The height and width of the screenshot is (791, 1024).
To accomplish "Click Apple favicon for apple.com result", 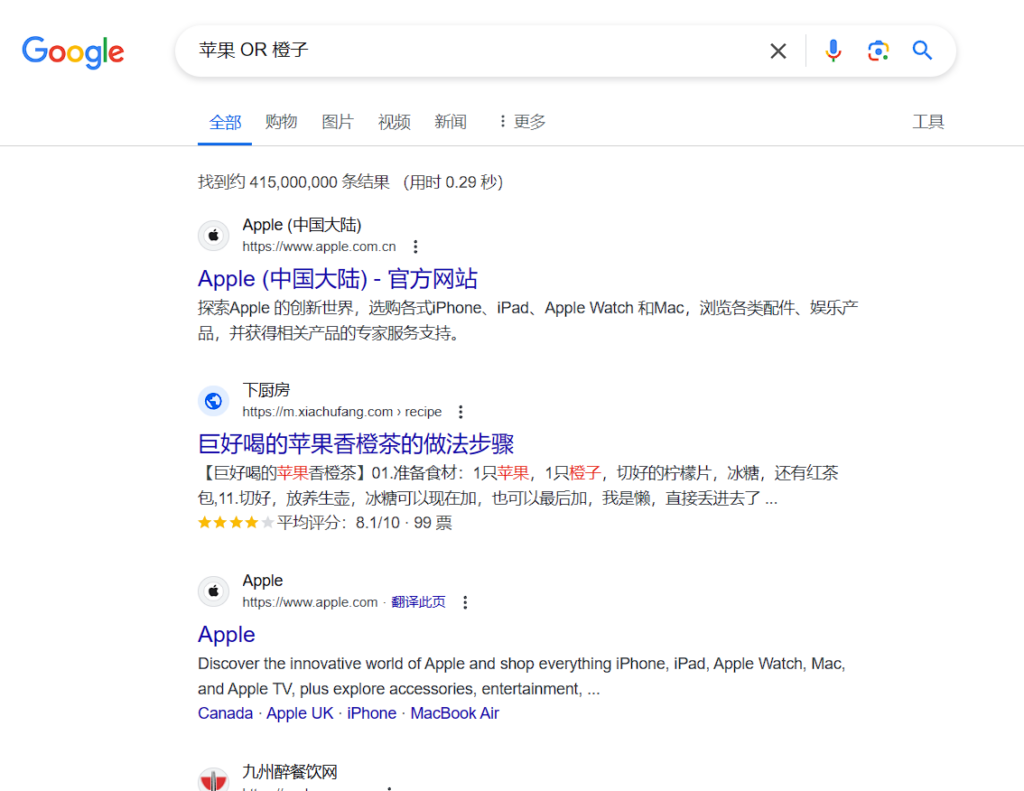I will tap(214, 591).
